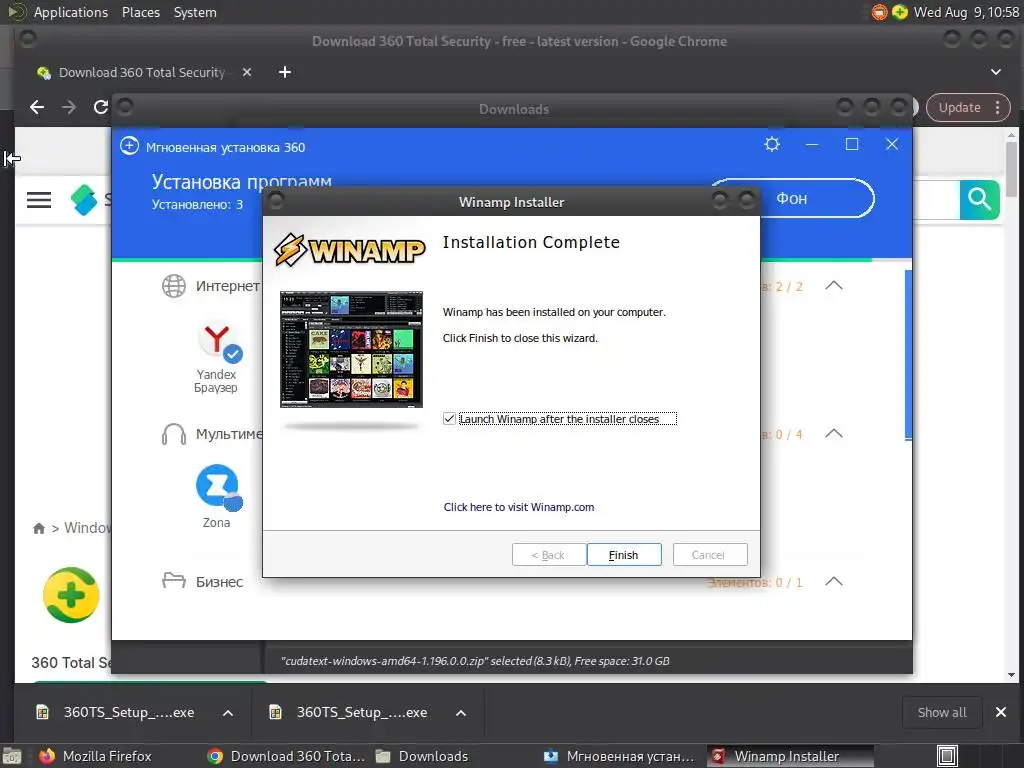Screen dimensions: 1024x768
Task: Click the Zona app icon
Action: pos(219,487)
